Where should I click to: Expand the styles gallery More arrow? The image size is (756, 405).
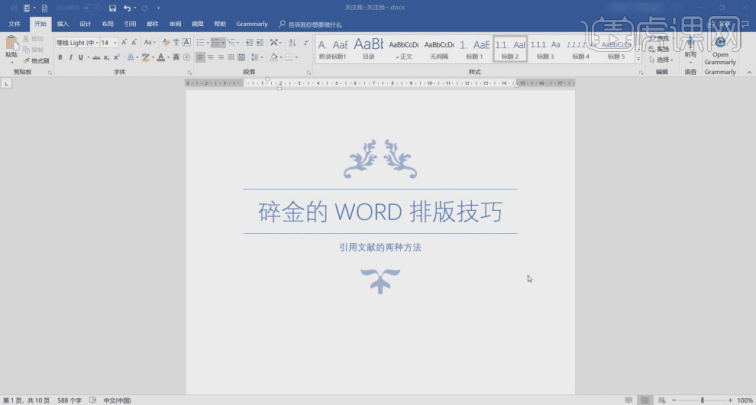[x=638, y=59]
